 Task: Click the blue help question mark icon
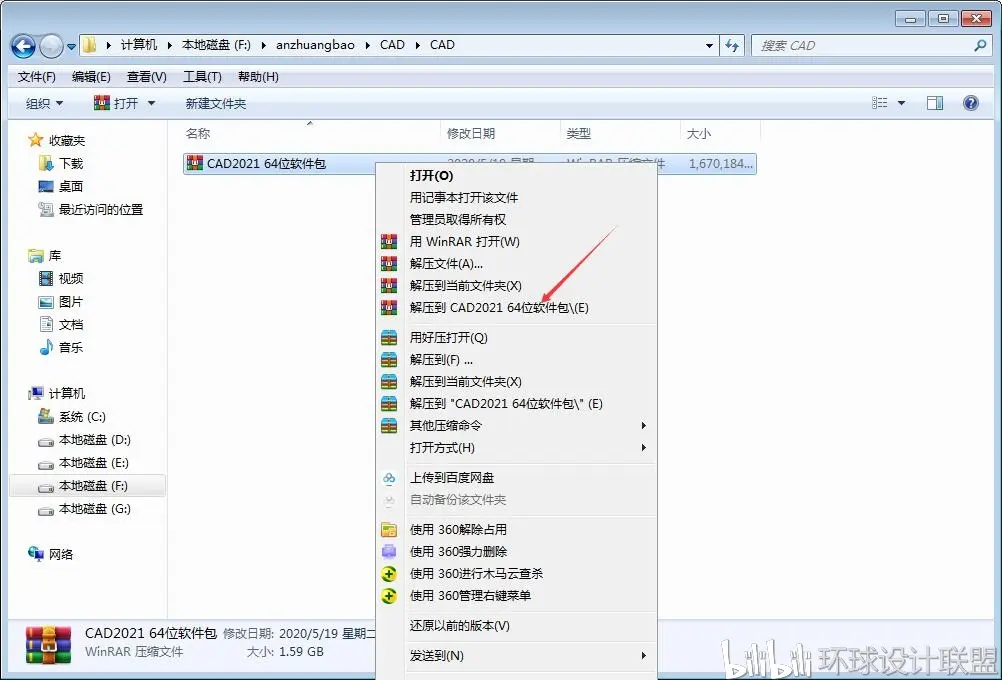(x=971, y=103)
